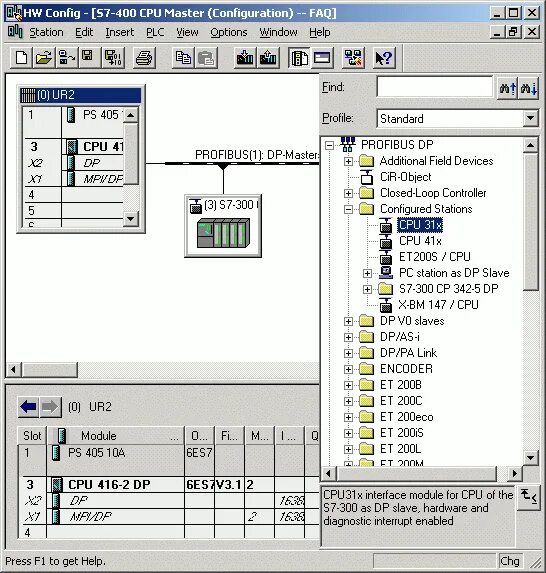The width and height of the screenshot is (546, 573).
Task: Expand the ENCODER folder
Action: [x=349, y=369]
